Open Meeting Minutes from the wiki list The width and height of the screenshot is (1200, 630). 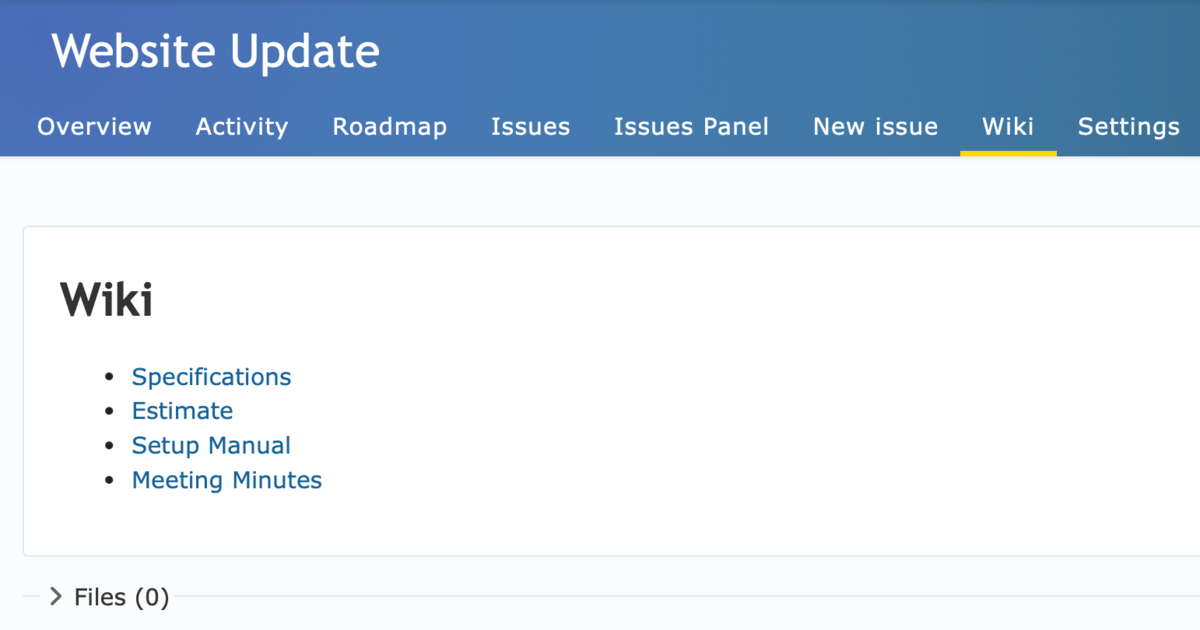226,480
